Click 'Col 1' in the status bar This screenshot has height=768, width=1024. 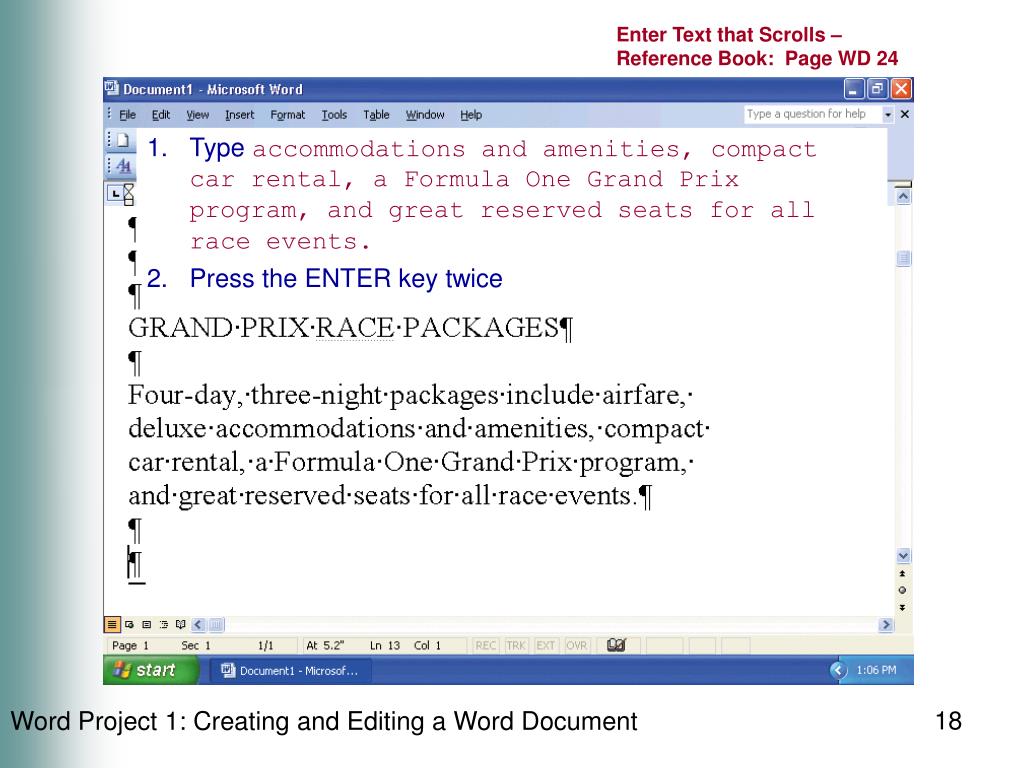pyautogui.click(x=427, y=645)
